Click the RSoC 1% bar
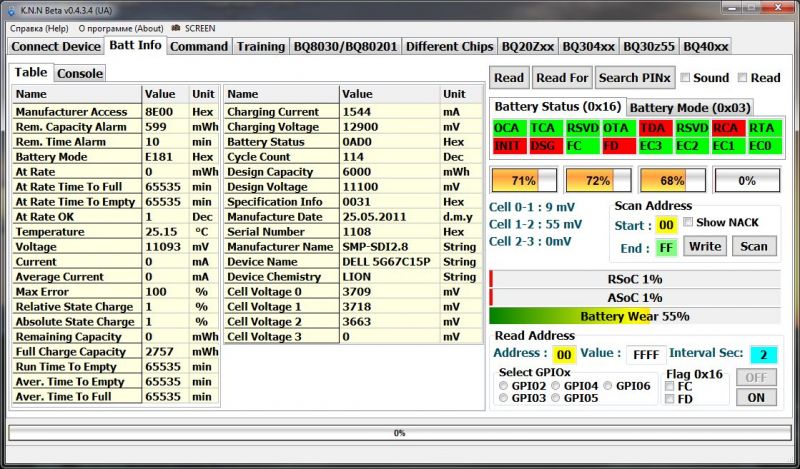Viewport: 800px width, 469px height. pyautogui.click(x=635, y=280)
